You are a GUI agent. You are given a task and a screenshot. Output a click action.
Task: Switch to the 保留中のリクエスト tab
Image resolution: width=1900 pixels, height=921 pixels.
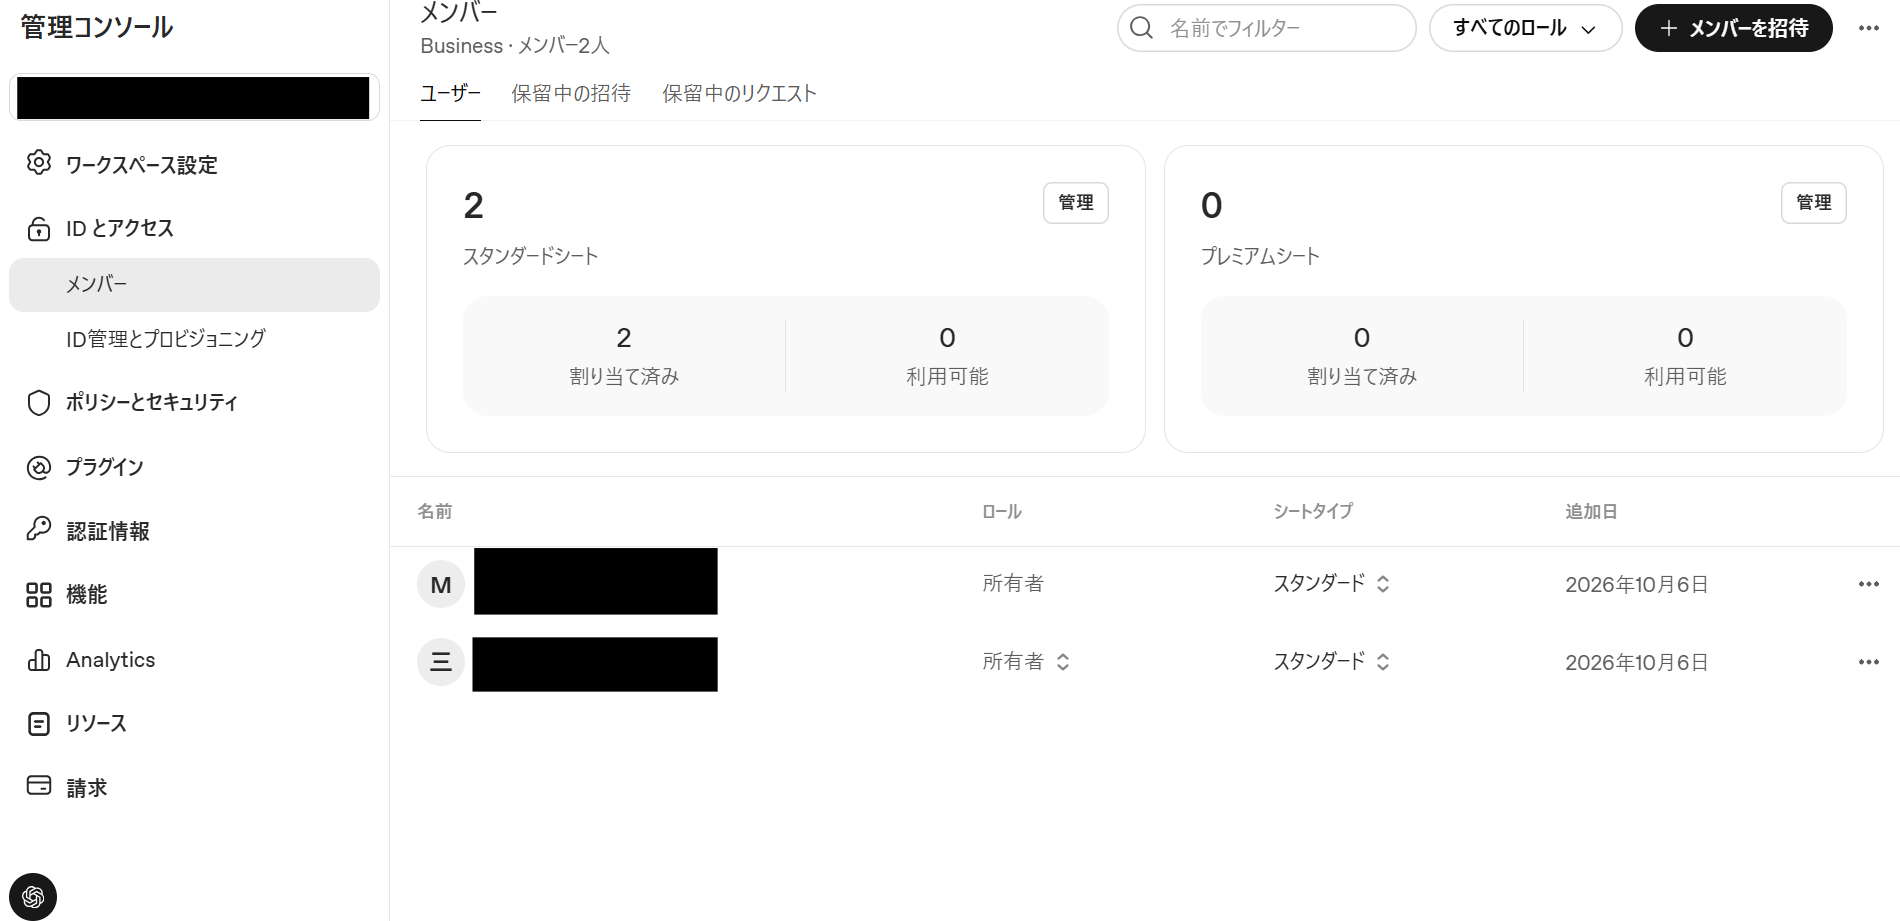pyautogui.click(x=739, y=93)
